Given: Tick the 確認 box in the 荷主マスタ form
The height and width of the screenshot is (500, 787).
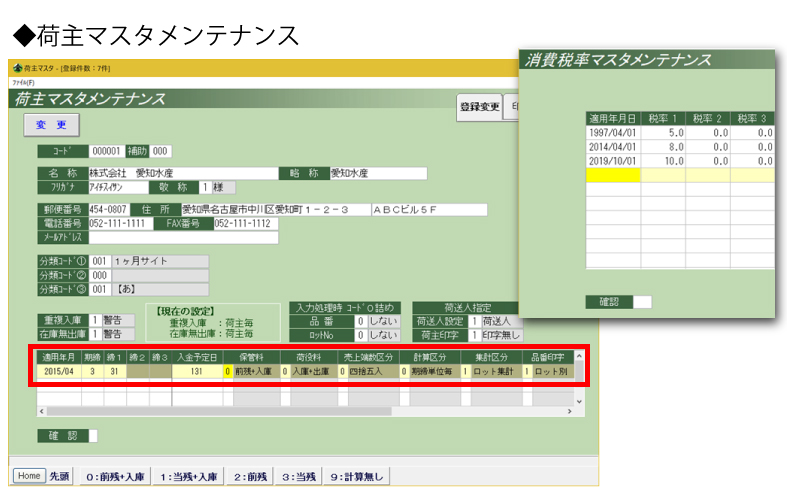Looking at the screenshot, I should pos(93,435).
